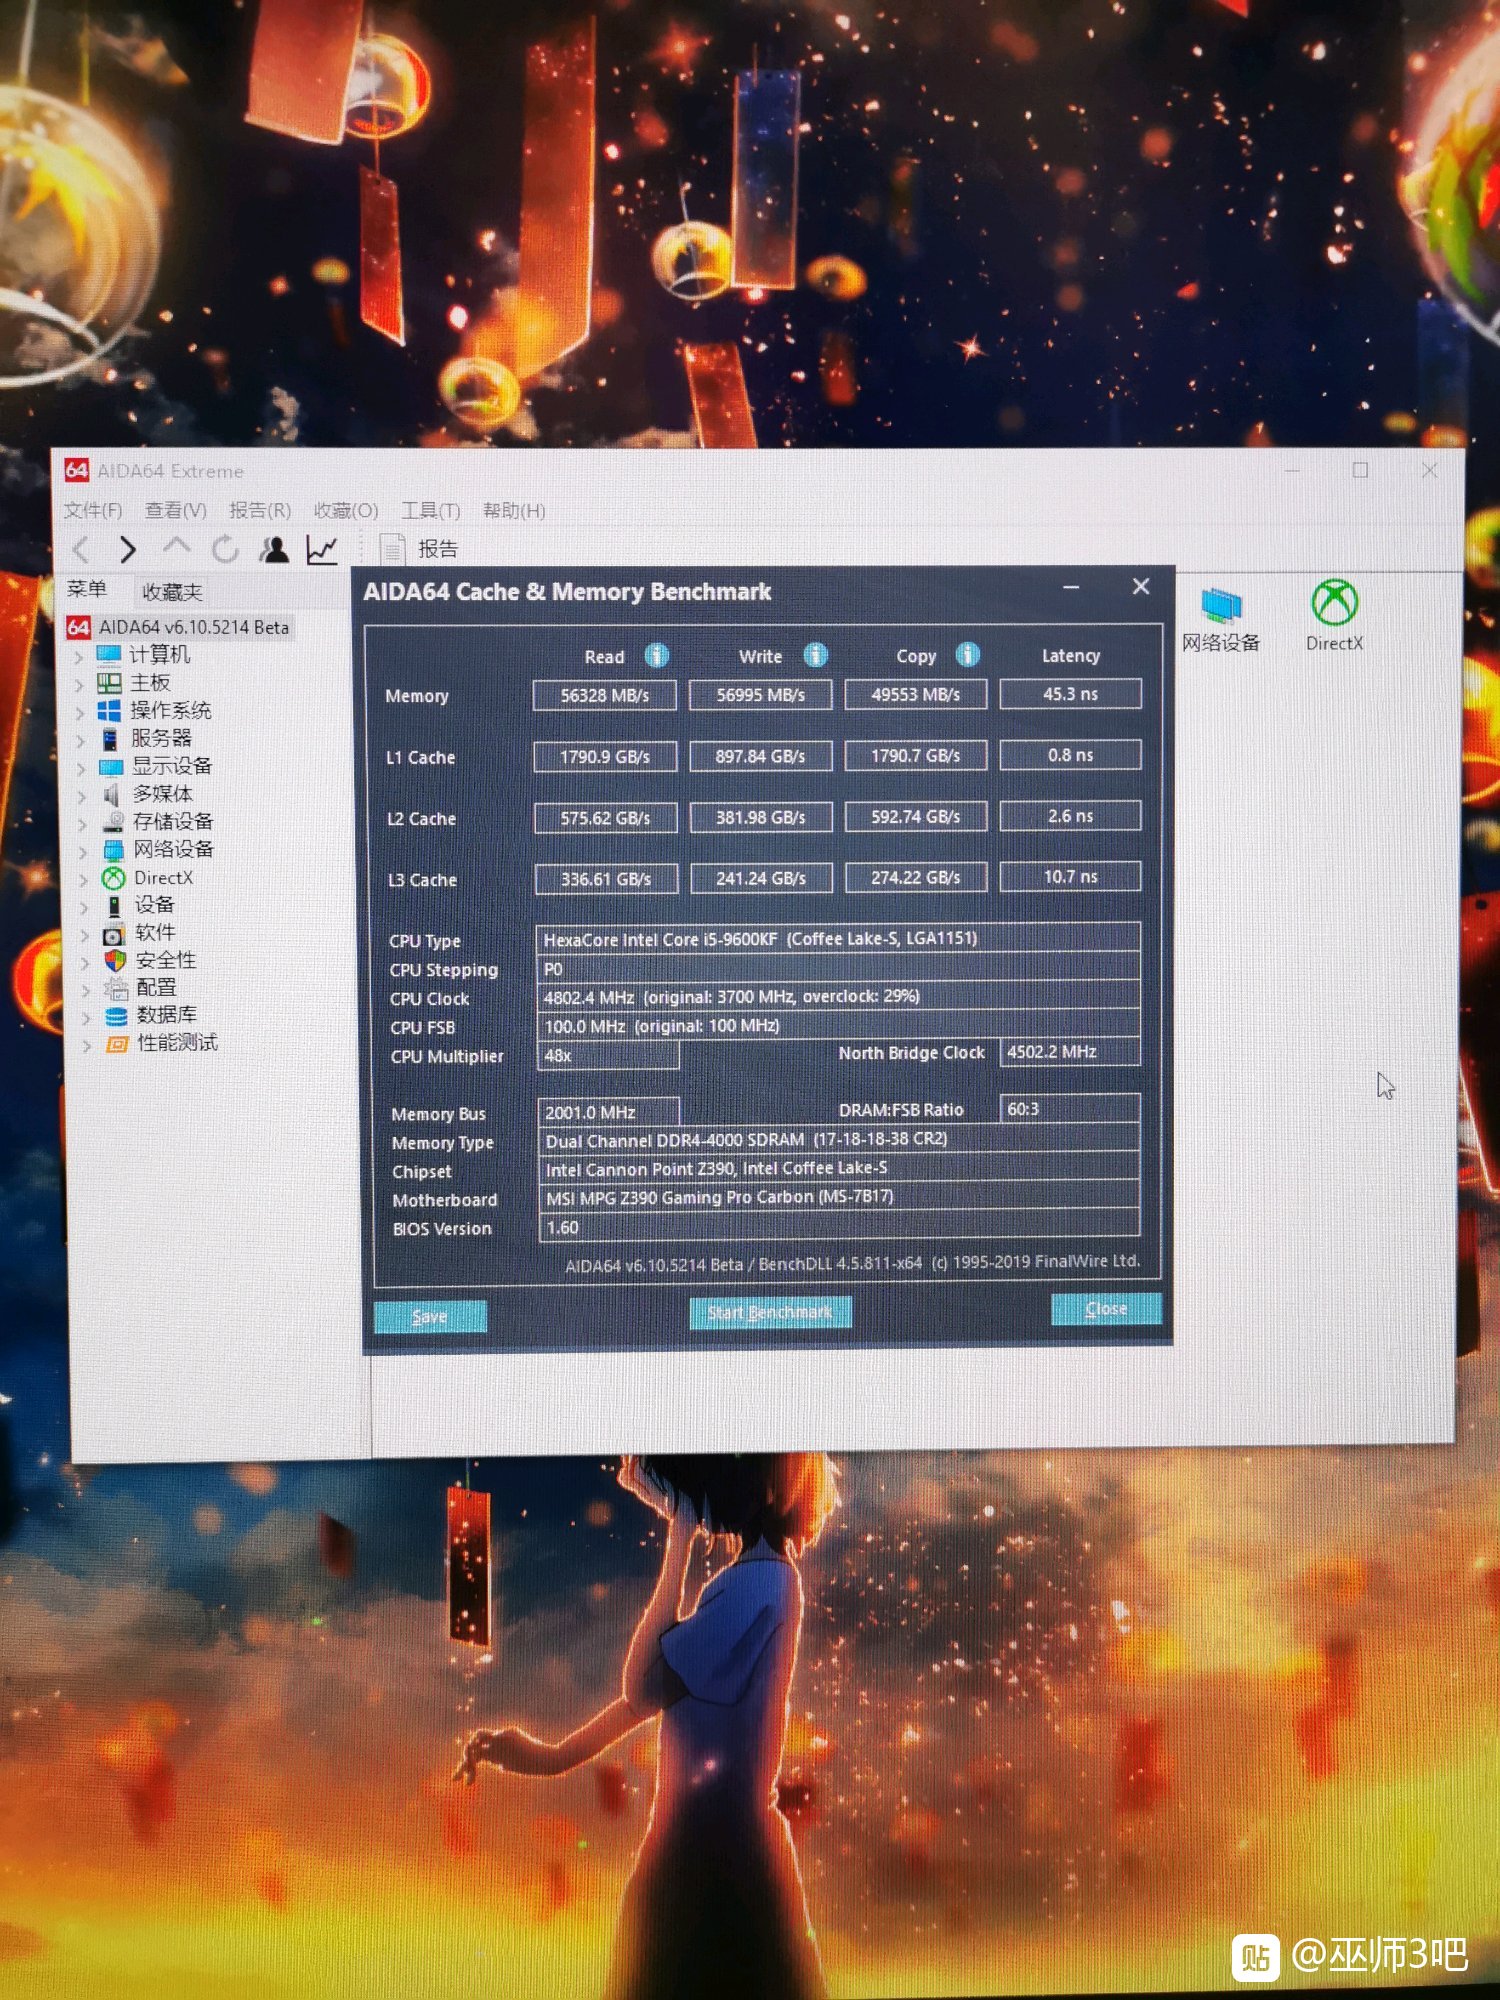Click the Start Benchmark button
Screen dimensions: 1500x2000
pos(770,1312)
